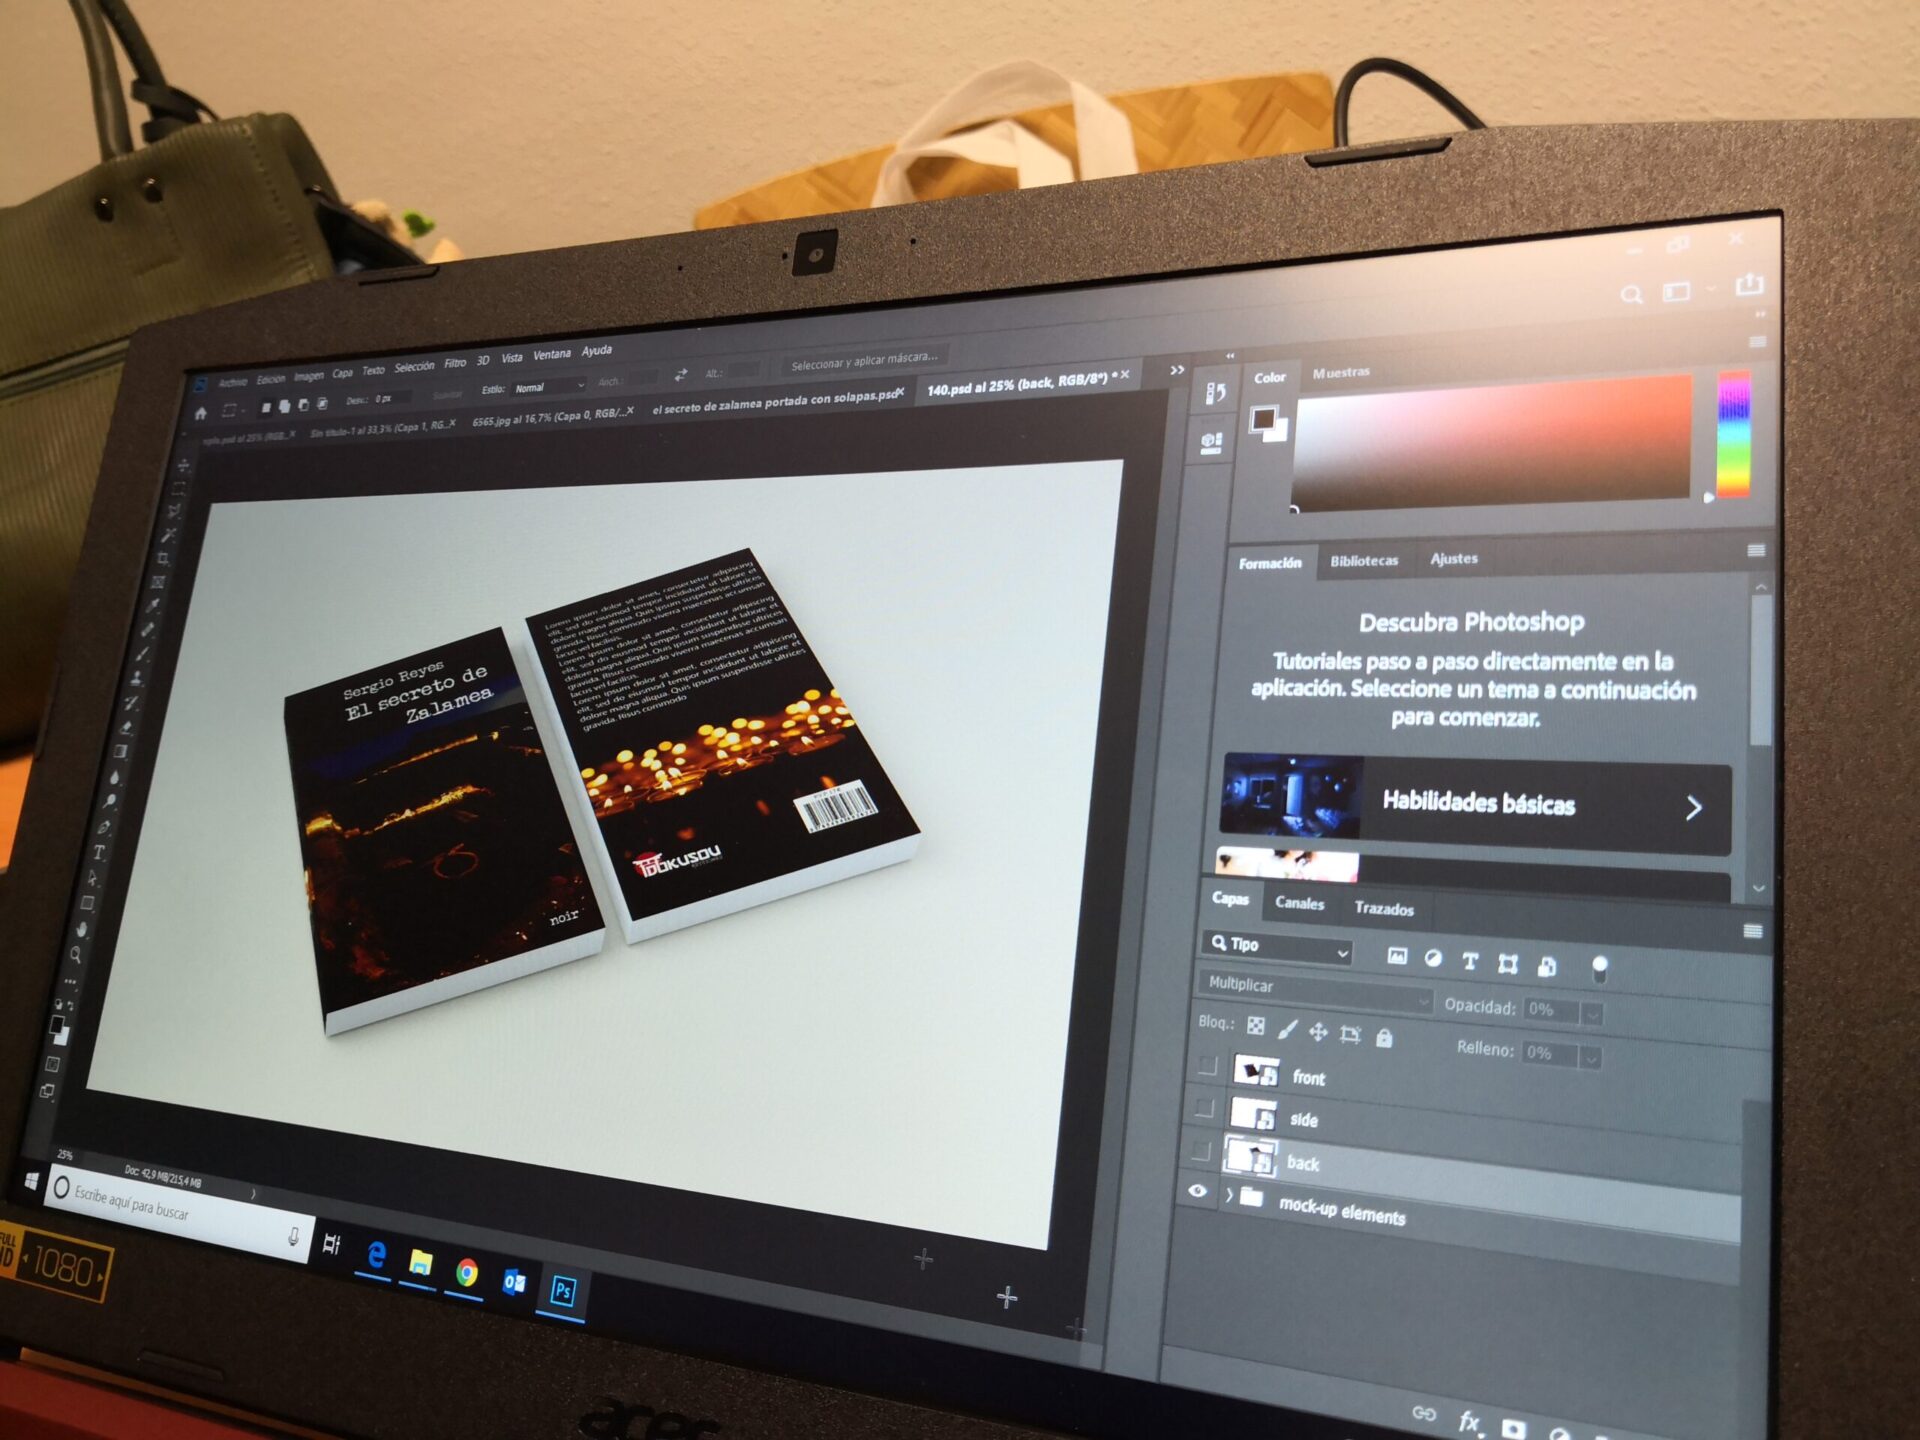Toggle the layer filter on/off switch
1920x1440 pixels.
tap(1599, 968)
